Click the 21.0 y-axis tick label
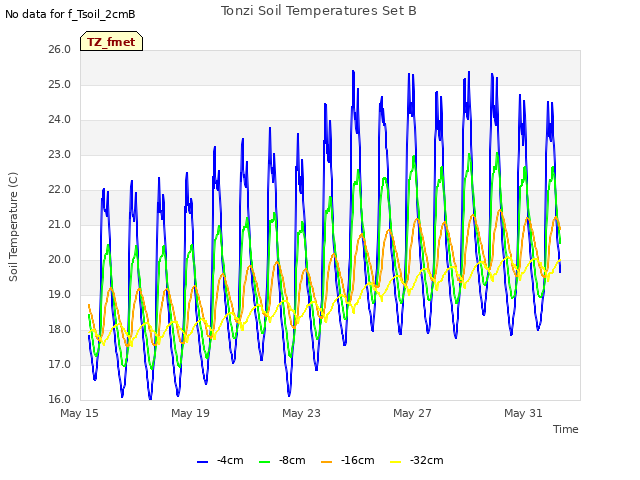640x480 pixels. click(x=60, y=224)
